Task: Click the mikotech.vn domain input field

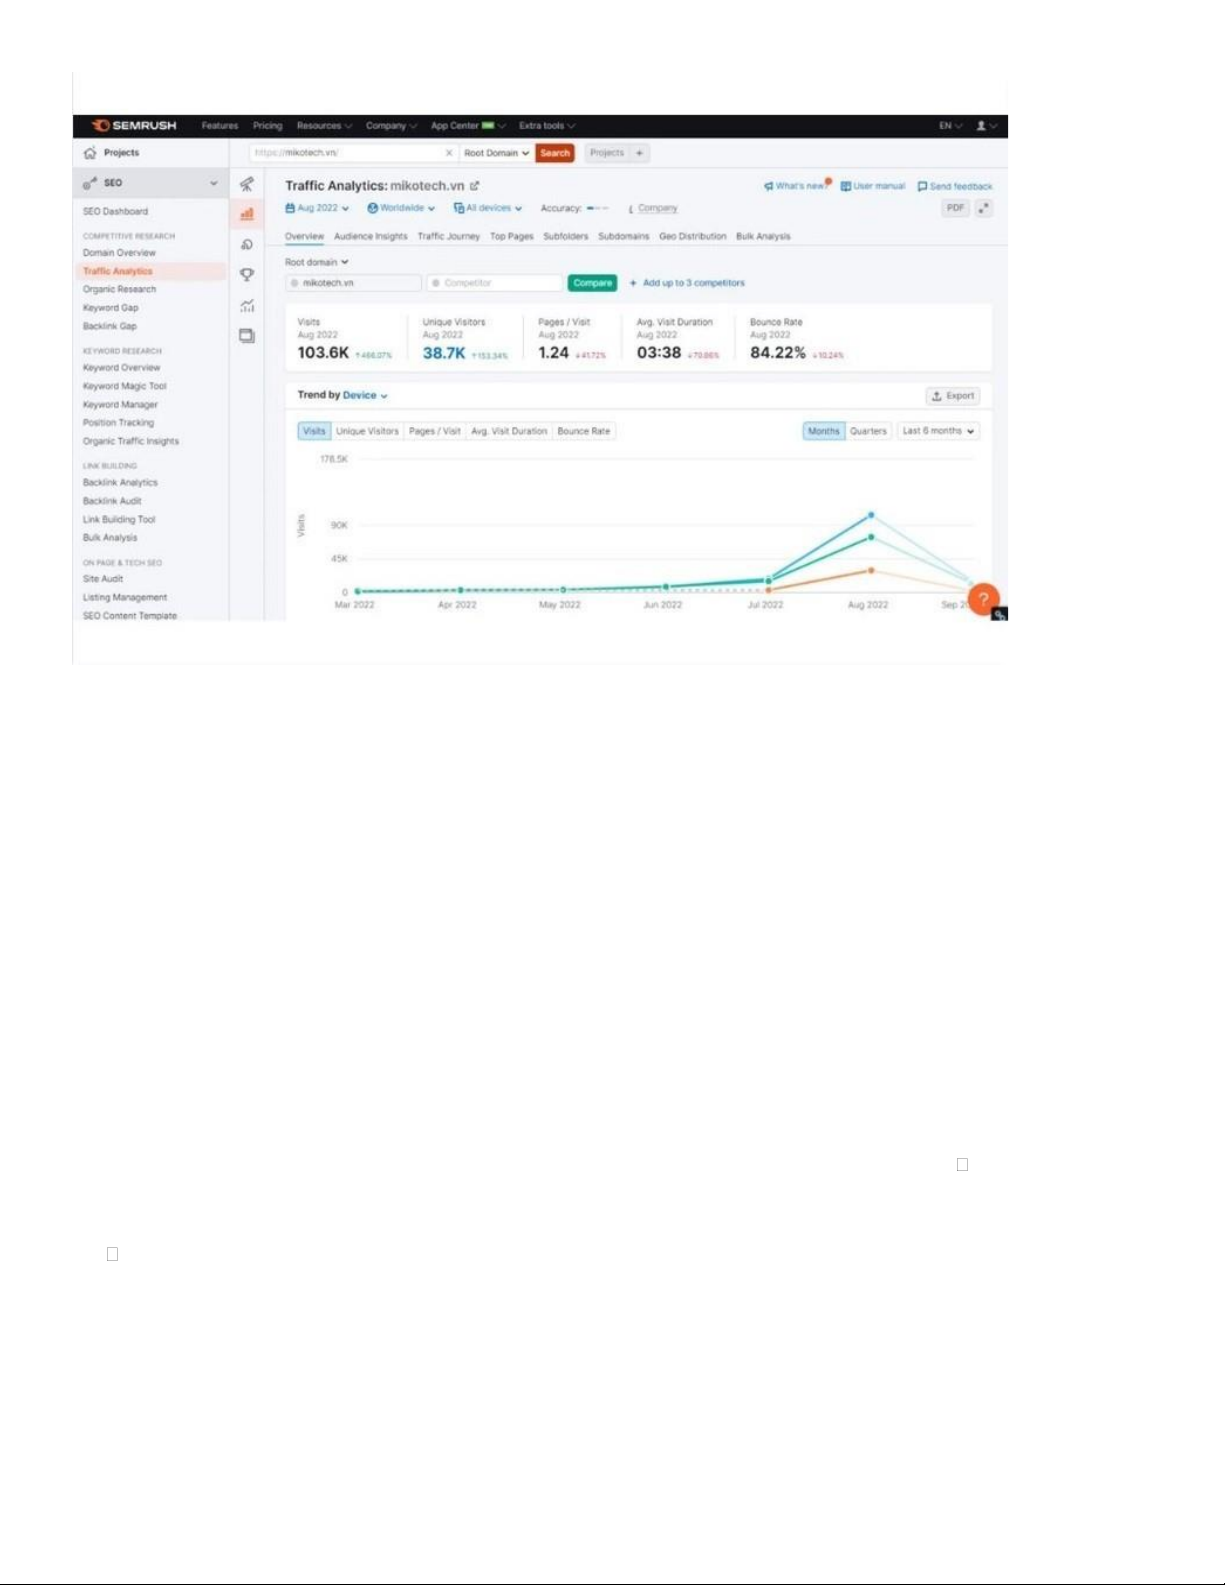Action: 353,283
